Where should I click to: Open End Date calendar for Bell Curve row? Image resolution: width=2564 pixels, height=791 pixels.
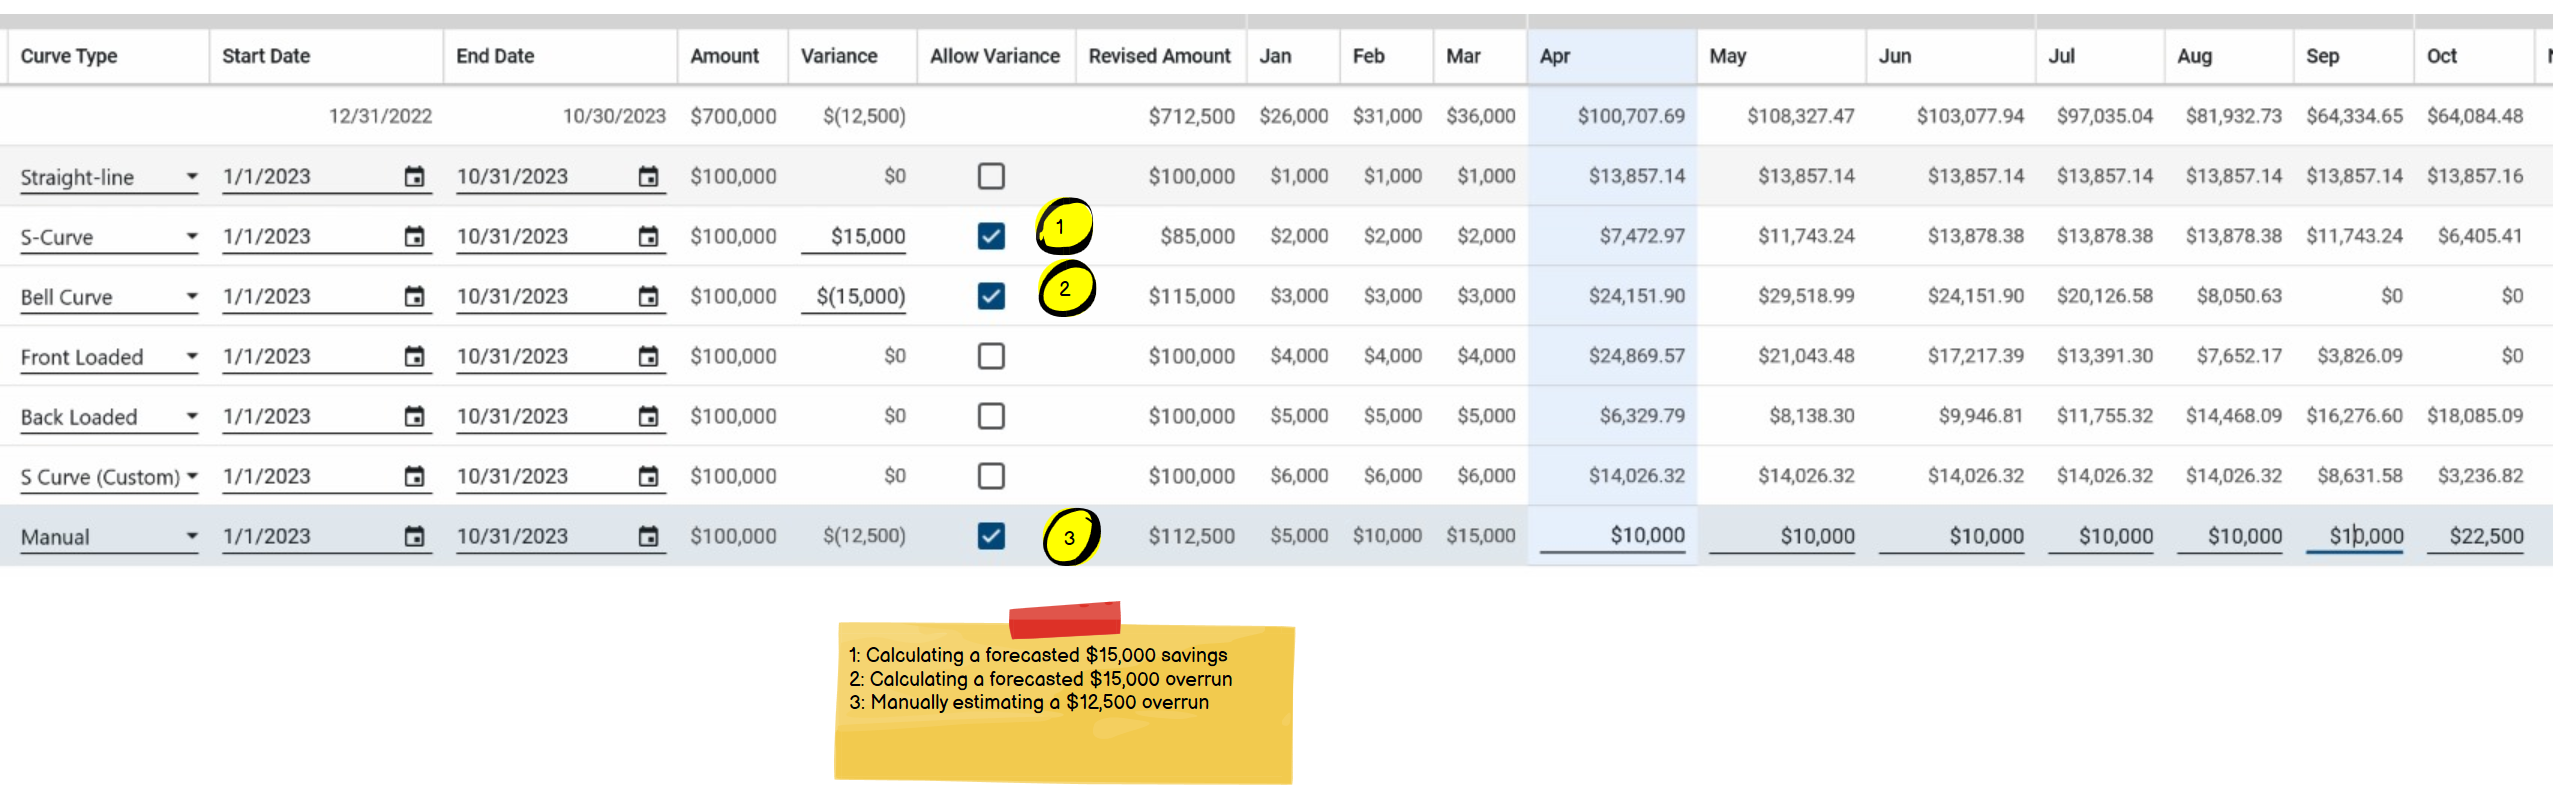[648, 297]
